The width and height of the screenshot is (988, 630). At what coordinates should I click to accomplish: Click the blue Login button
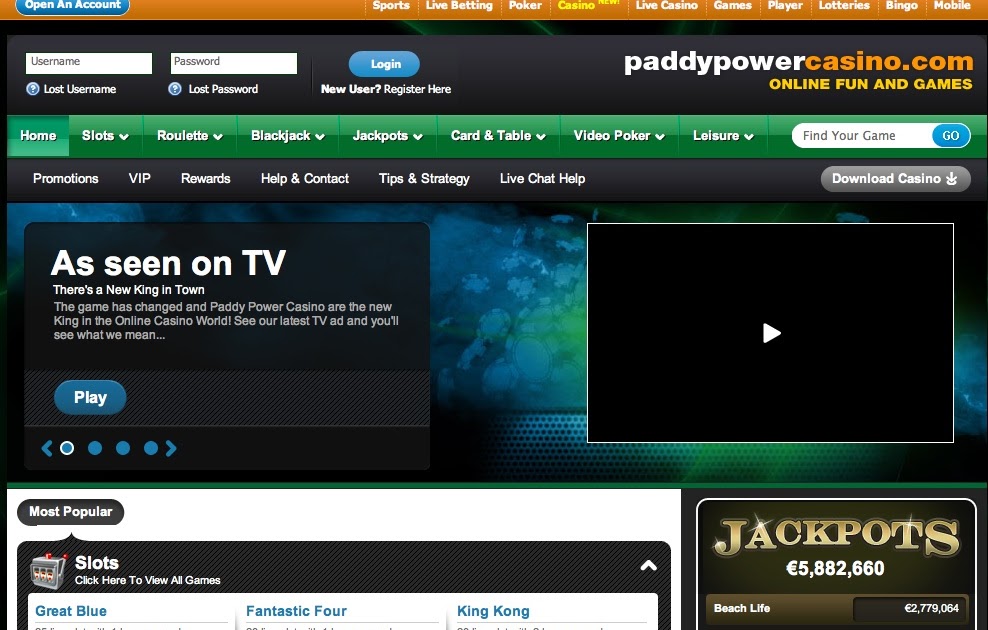[x=384, y=64]
